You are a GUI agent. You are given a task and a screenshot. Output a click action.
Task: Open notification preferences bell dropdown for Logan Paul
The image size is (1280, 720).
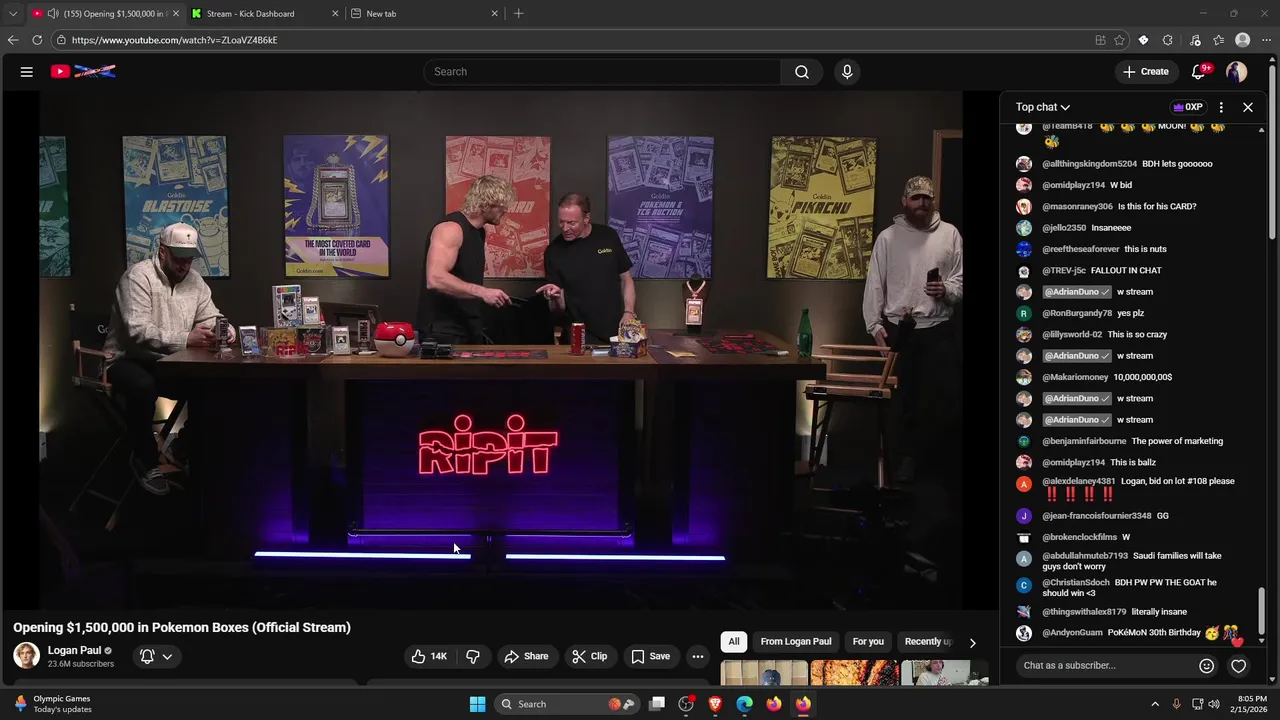(156, 656)
